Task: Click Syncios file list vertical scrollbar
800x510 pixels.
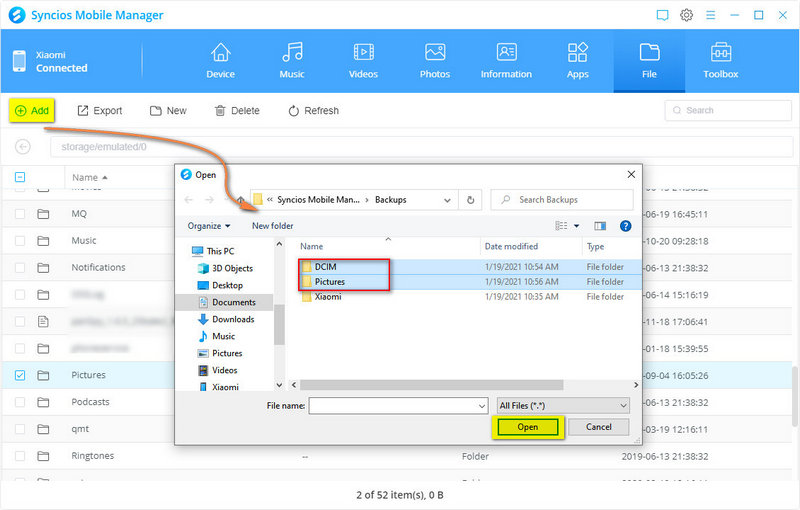Action: click(x=795, y=396)
